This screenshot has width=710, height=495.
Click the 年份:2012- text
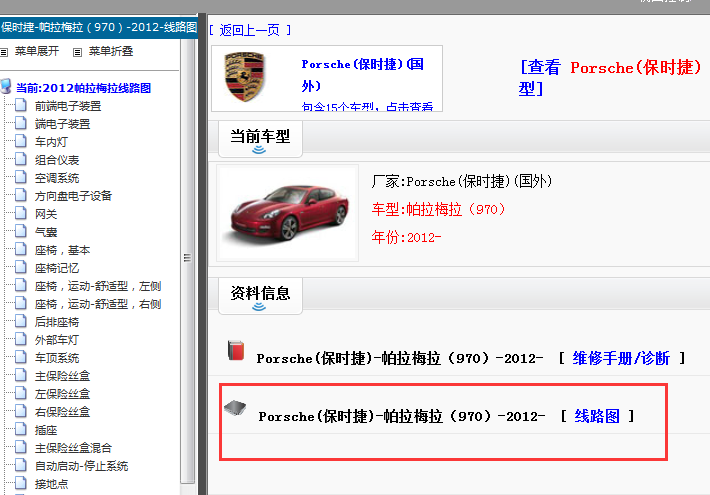pos(406,237)
